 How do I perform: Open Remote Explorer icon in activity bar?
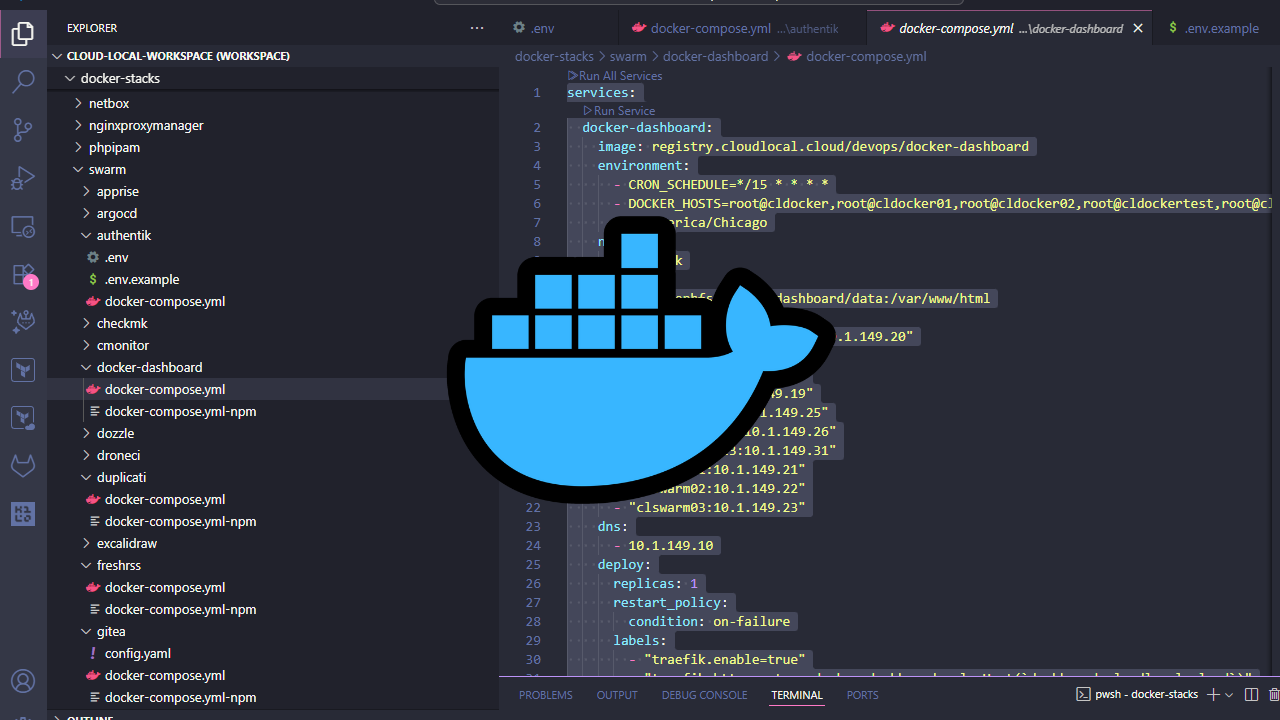[23, 227]
